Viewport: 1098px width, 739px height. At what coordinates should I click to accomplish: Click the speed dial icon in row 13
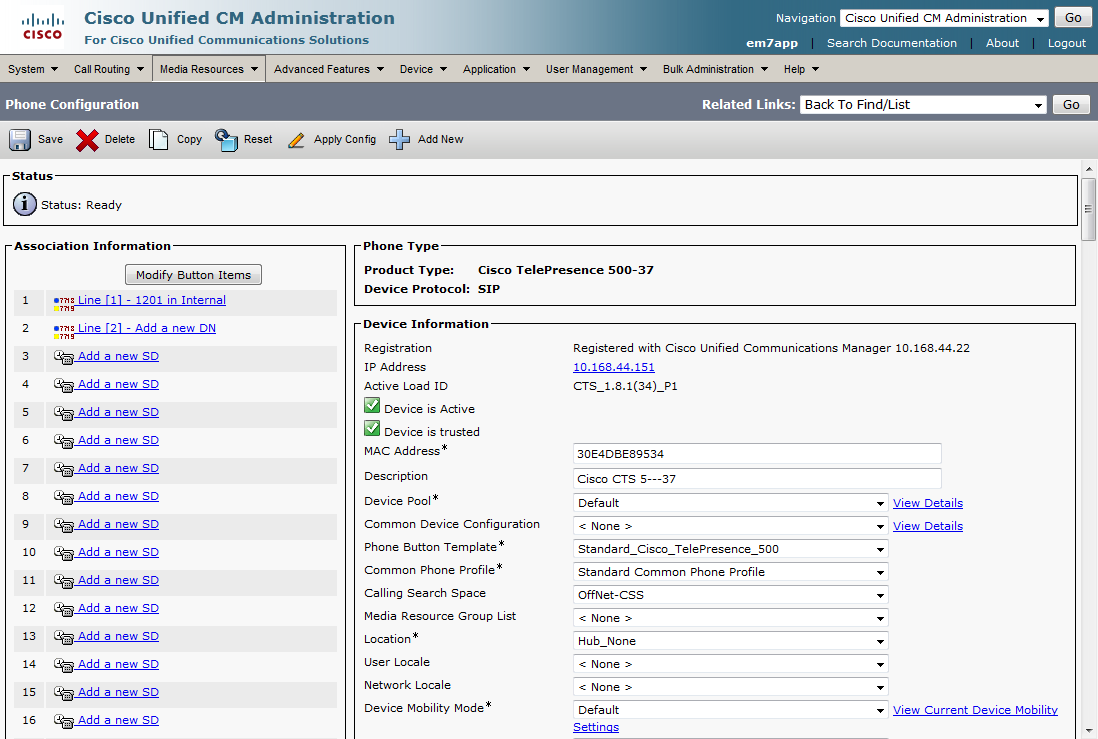tap(64, 637)
